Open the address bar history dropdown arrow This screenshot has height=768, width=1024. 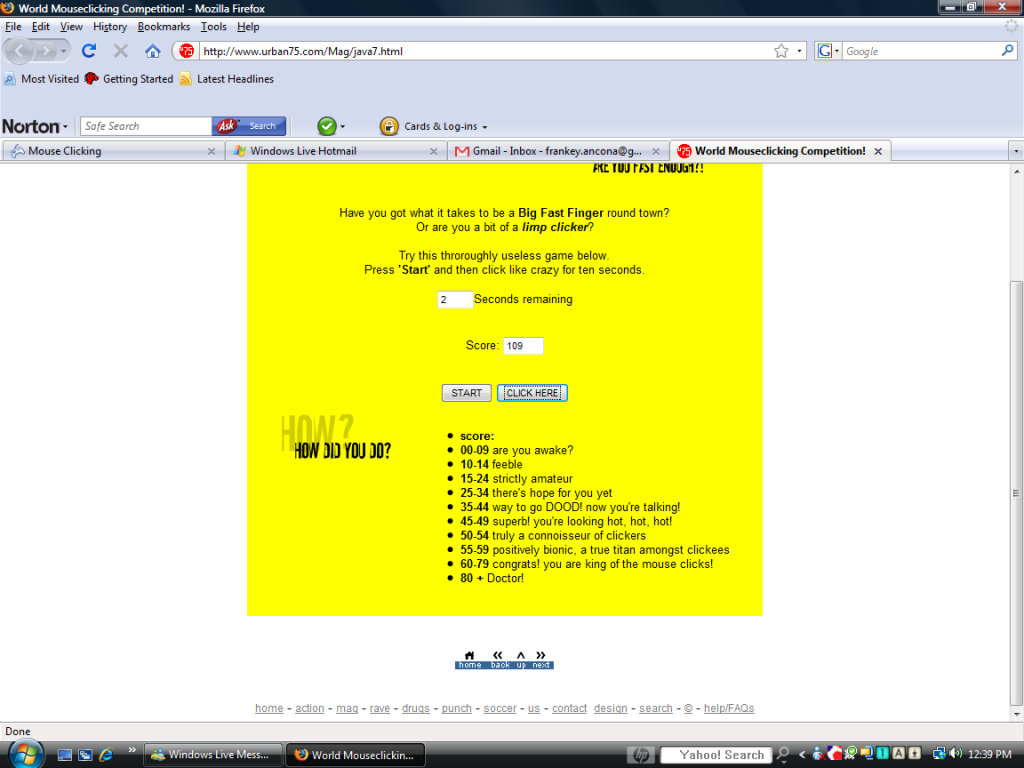(x=800, y=51)
